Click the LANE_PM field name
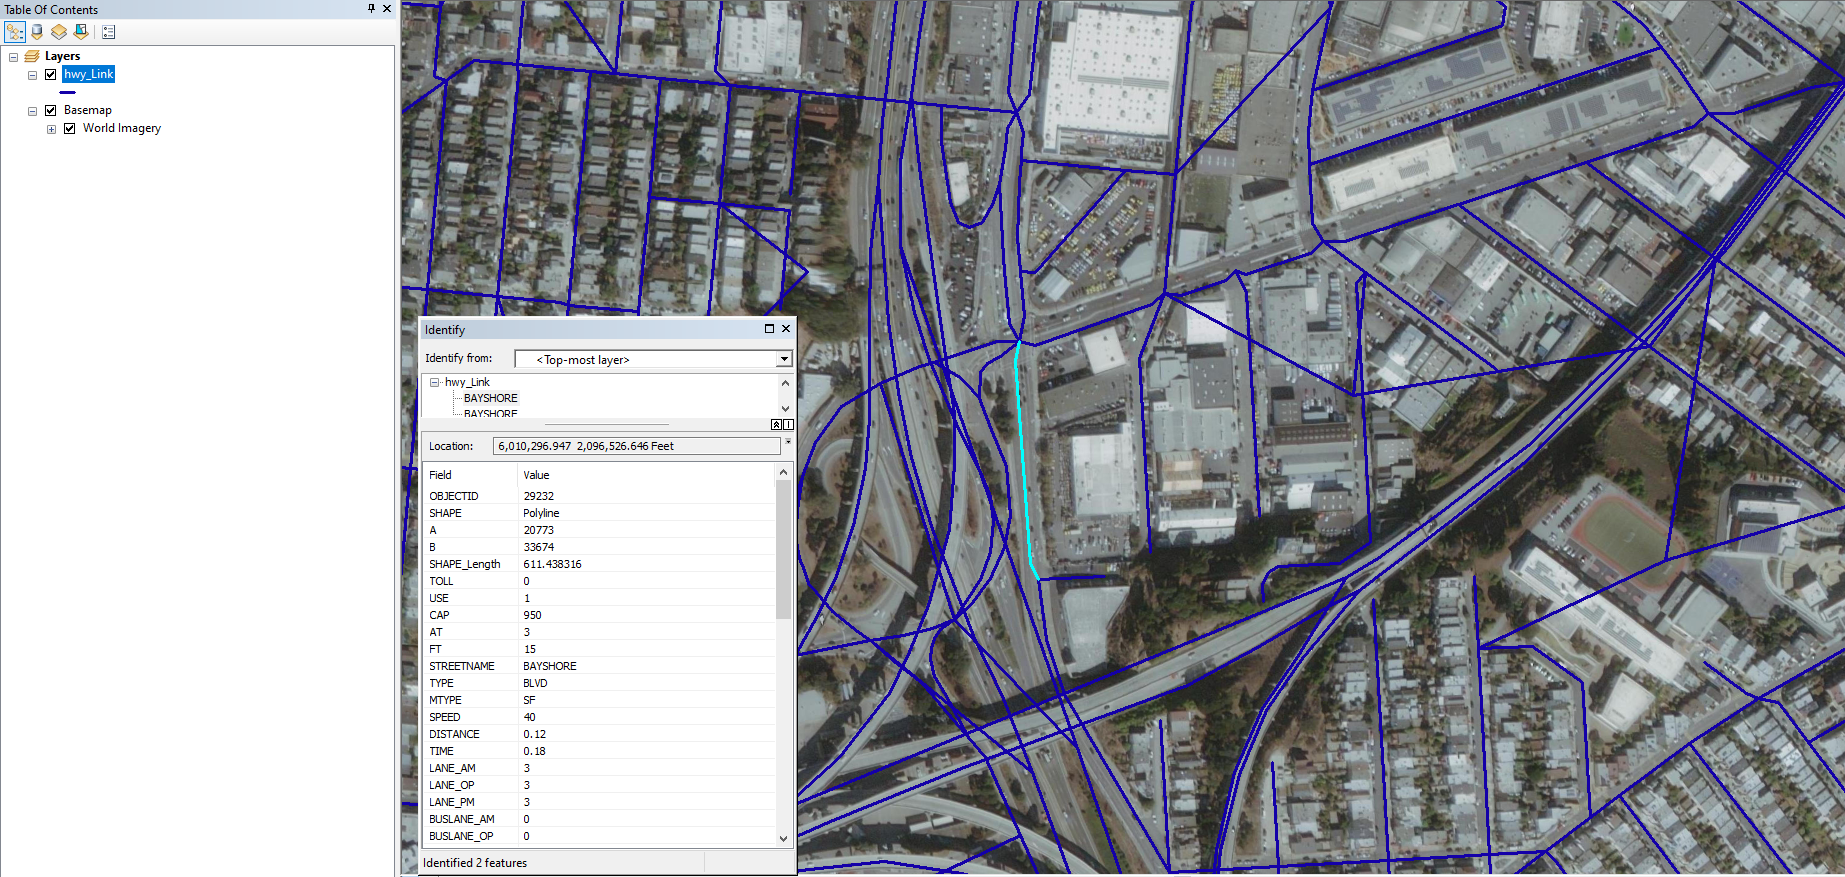1845x877 pixels. (x=452, y=802)
